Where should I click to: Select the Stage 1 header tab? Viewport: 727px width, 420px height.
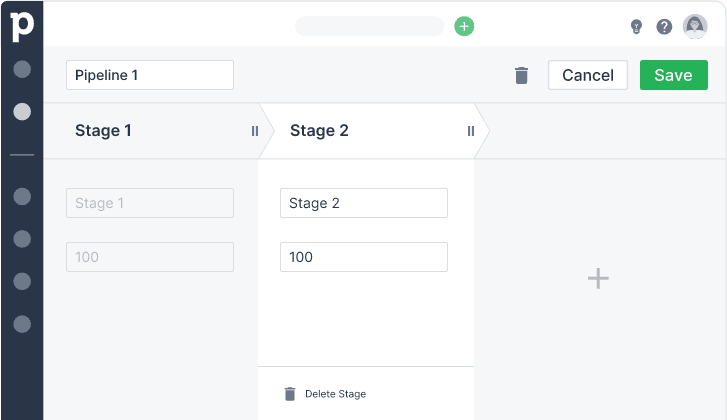(103, 131)
